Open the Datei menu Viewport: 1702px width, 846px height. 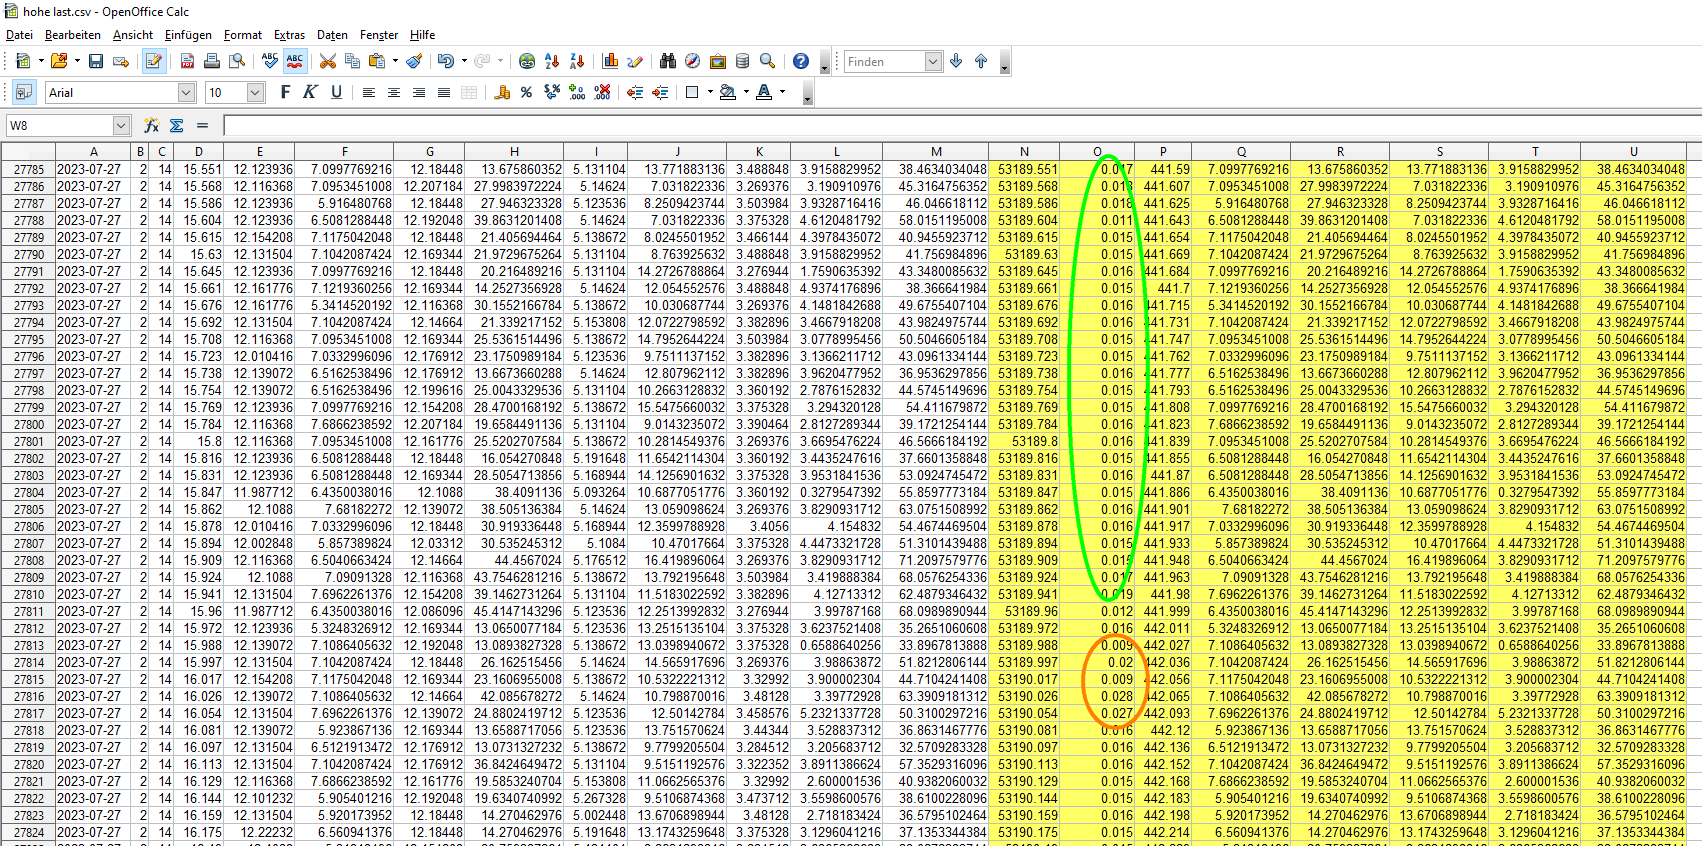coord(19,35)
